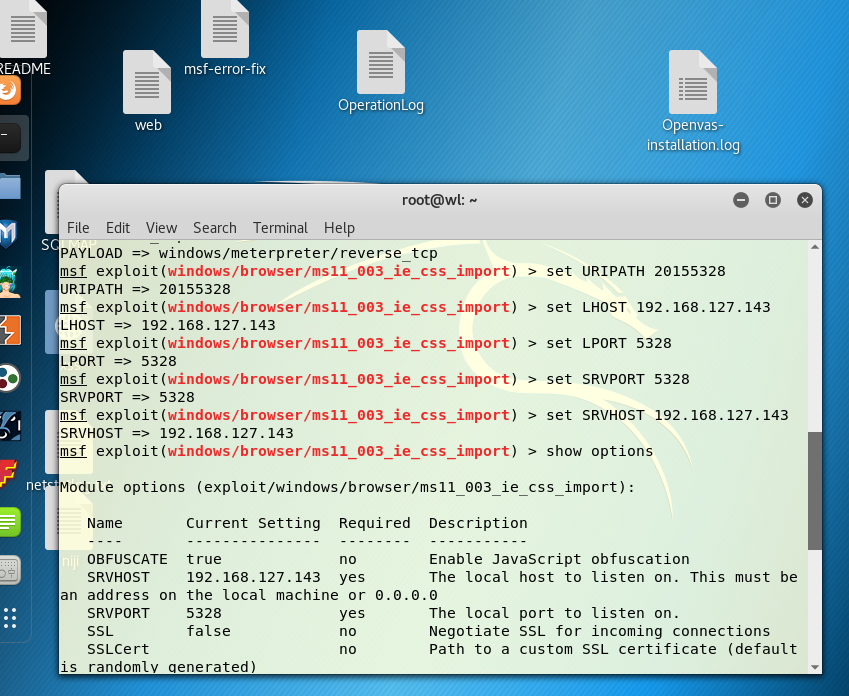Click the terminal scrollbar thumb
The height and width of the screenshot is (696, 849).
[x=815, y=491]
